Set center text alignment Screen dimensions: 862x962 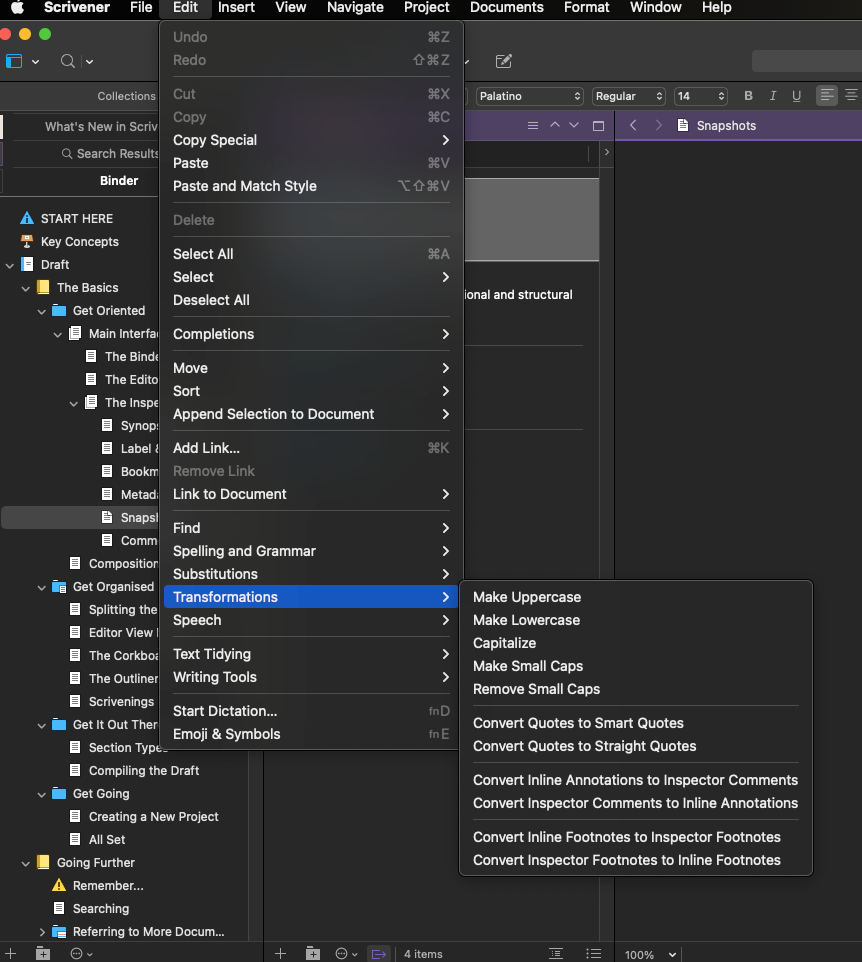click(851, 95)
